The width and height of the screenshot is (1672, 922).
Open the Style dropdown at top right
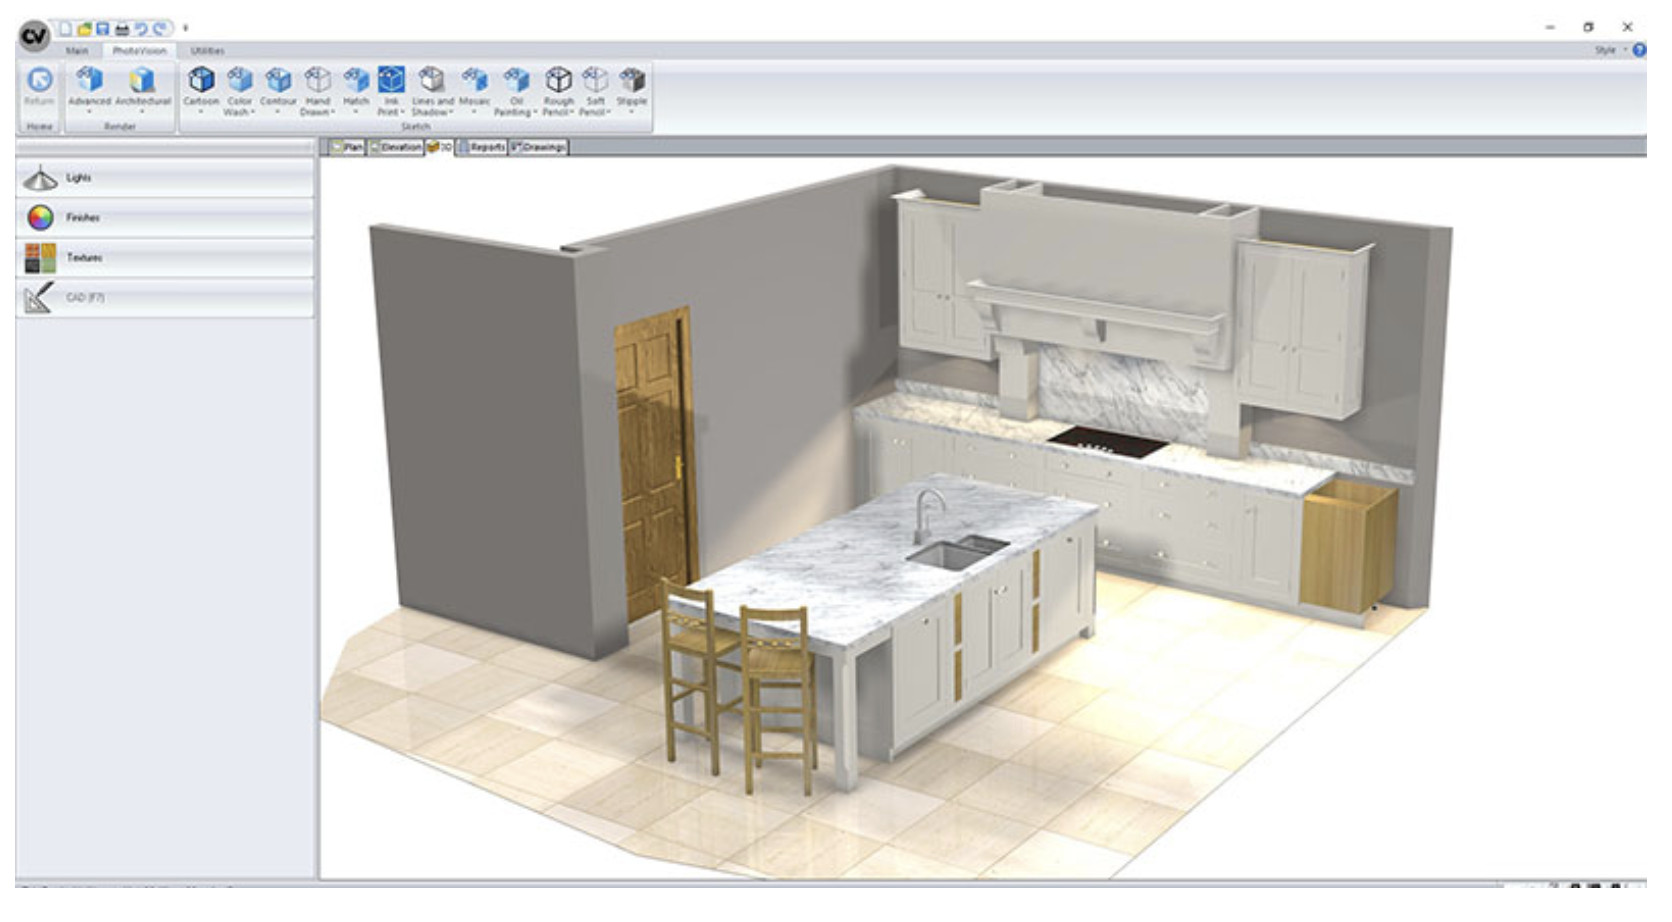[1609, 50]
